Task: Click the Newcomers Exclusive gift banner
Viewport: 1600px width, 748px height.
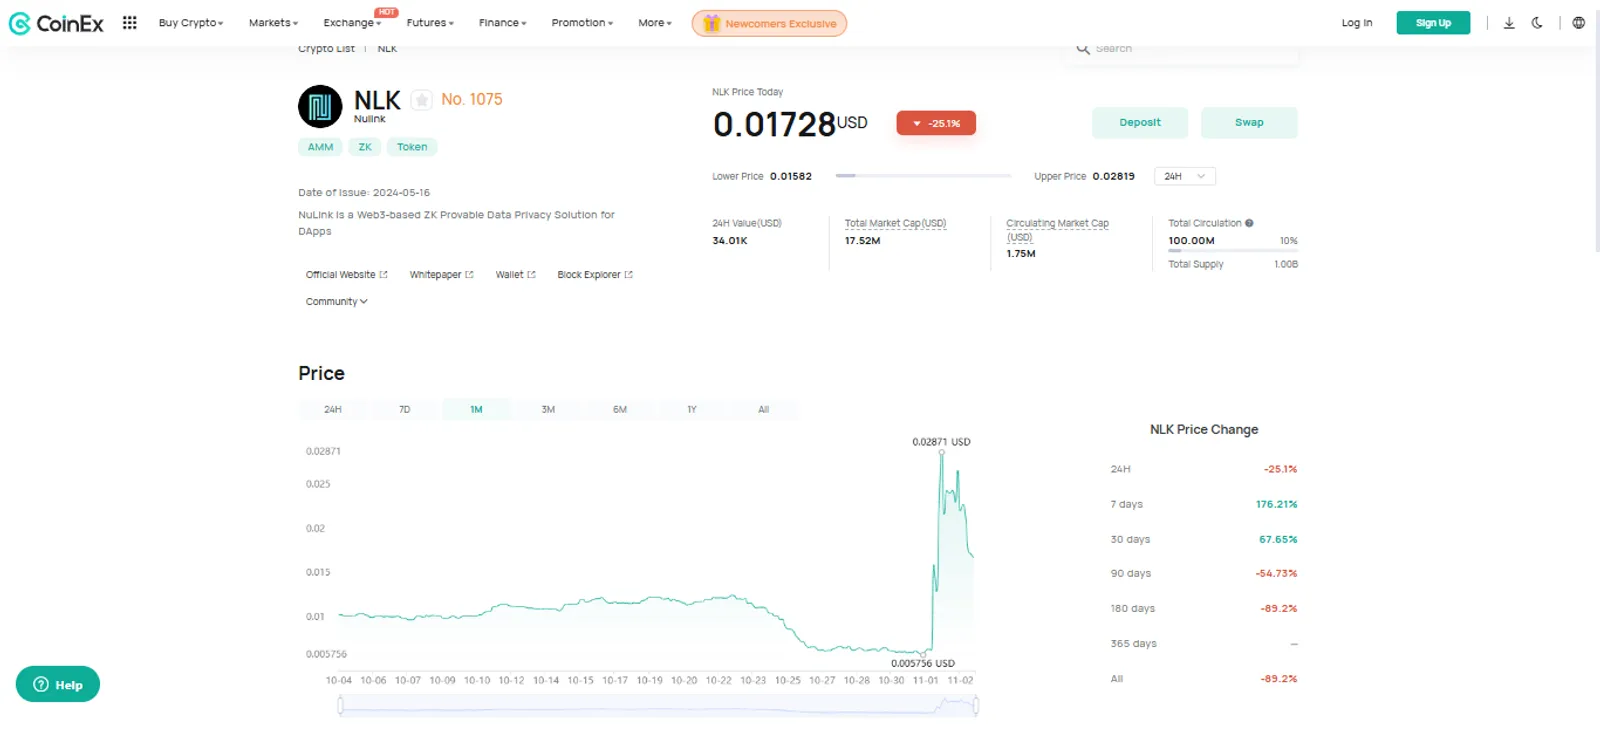Action: click(769, 23)
